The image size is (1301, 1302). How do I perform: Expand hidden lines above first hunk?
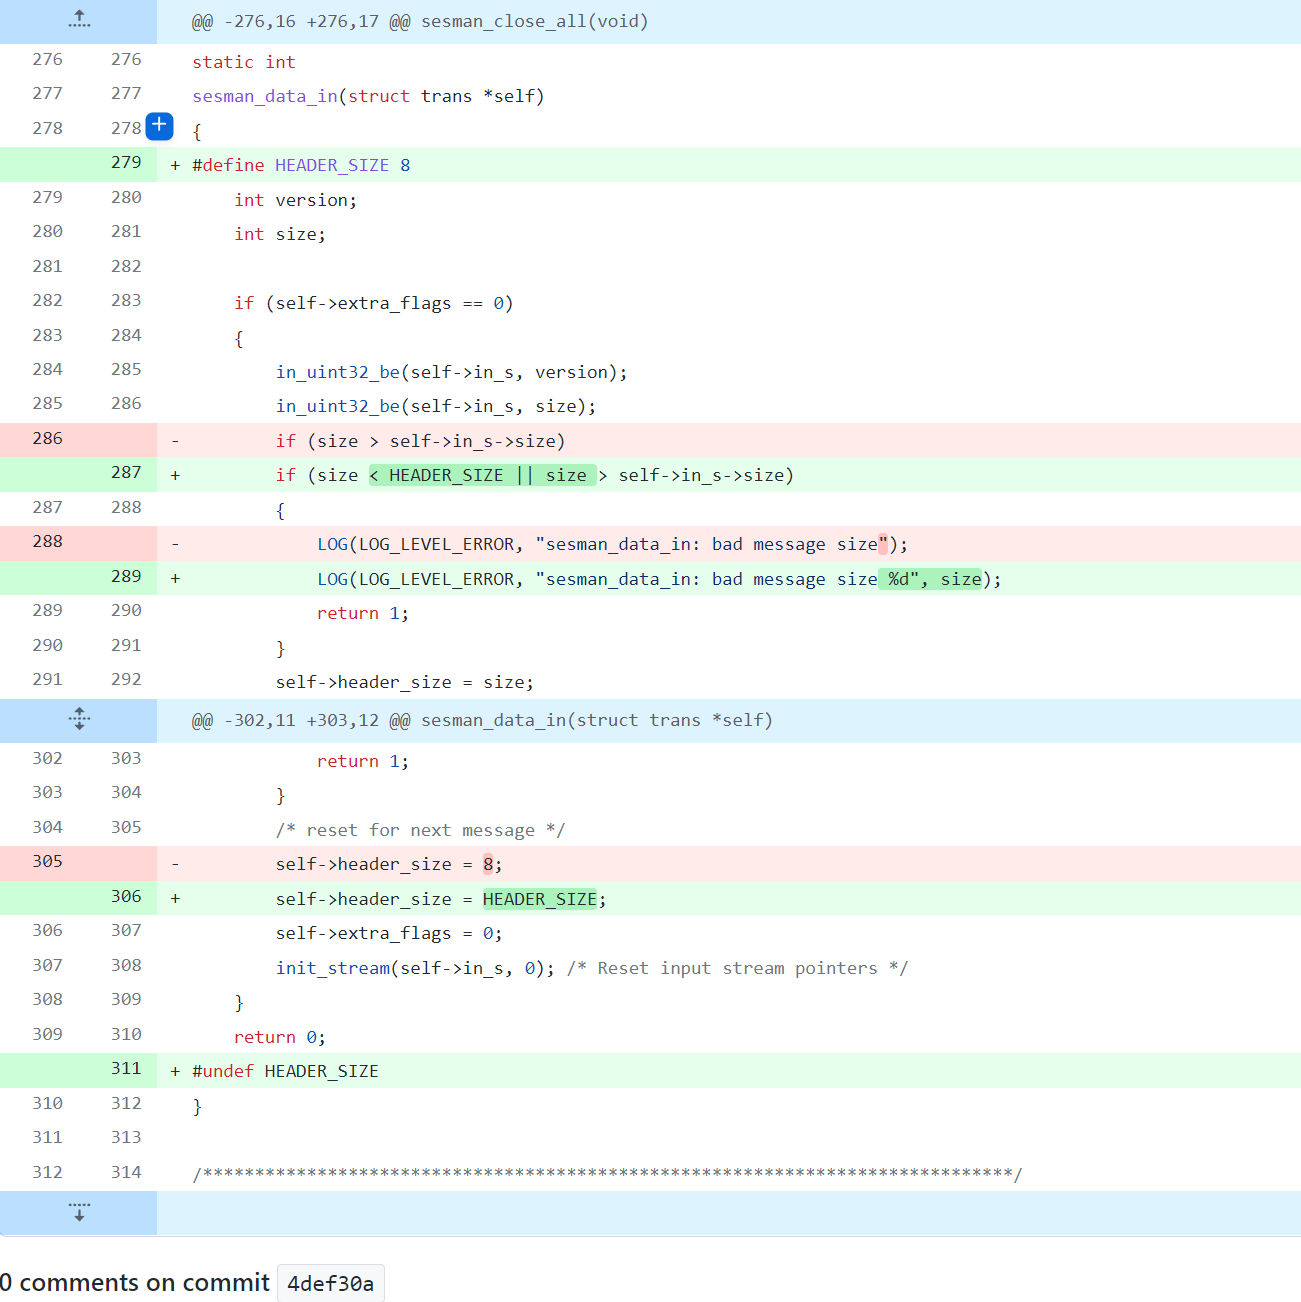tap(79, 20)
